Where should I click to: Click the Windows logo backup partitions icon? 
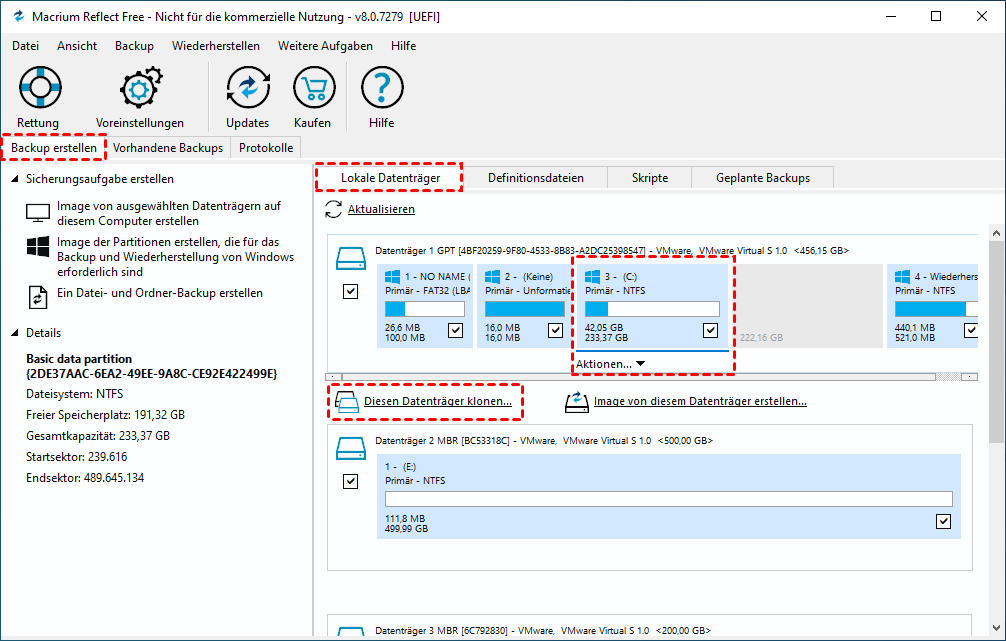(x=38, y=247)
